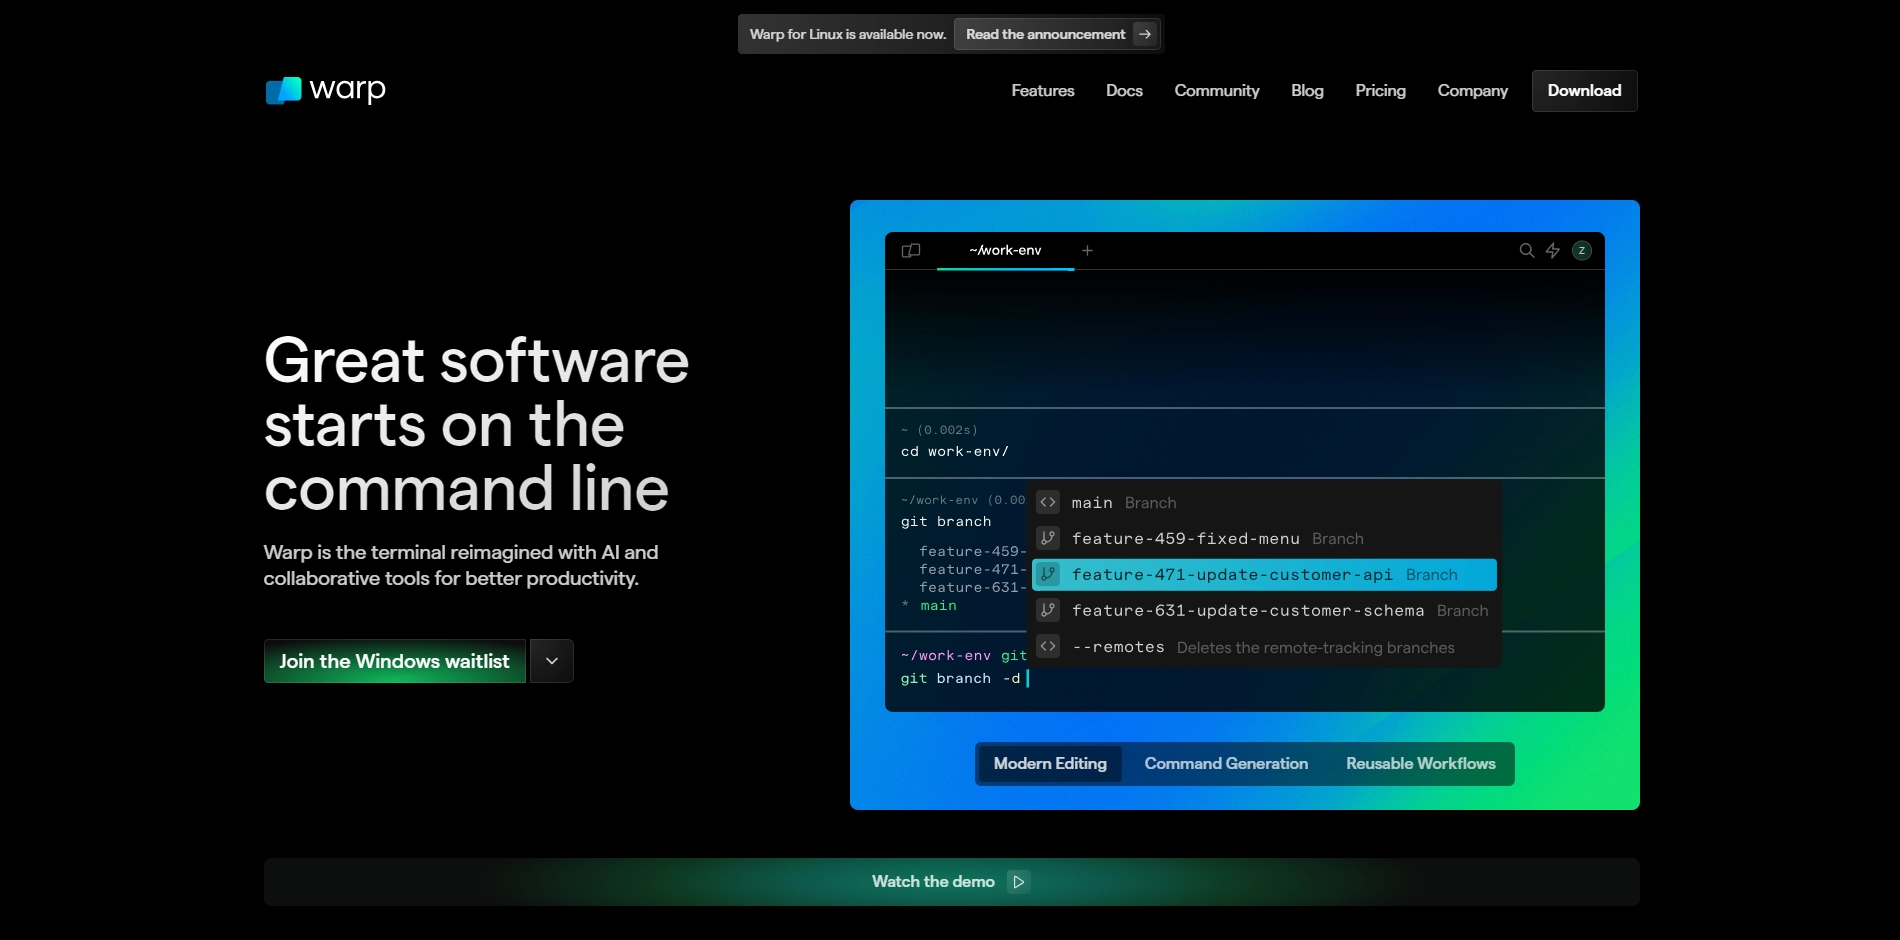
Task: Select the Modern Editing tab
Action: pyautogui.click(x=1050, y=764)
